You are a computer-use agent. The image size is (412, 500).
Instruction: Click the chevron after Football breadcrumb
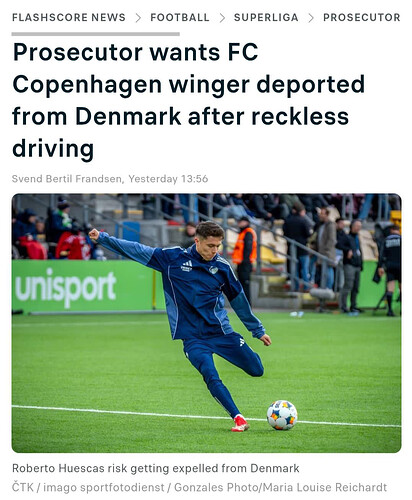click(222, 17)
